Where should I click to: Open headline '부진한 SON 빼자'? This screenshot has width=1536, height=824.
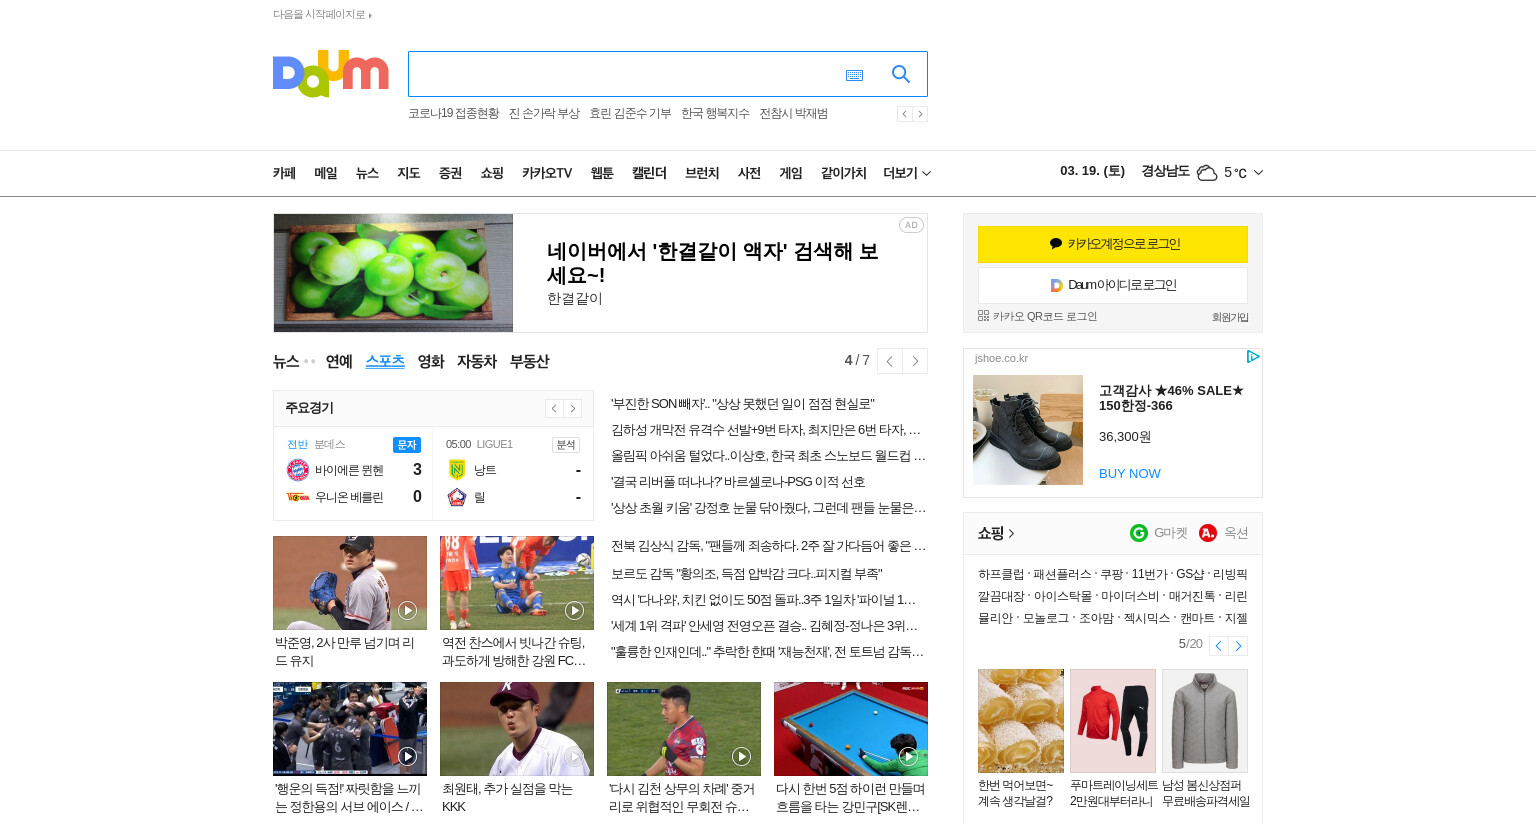click(x=742, y=404)
